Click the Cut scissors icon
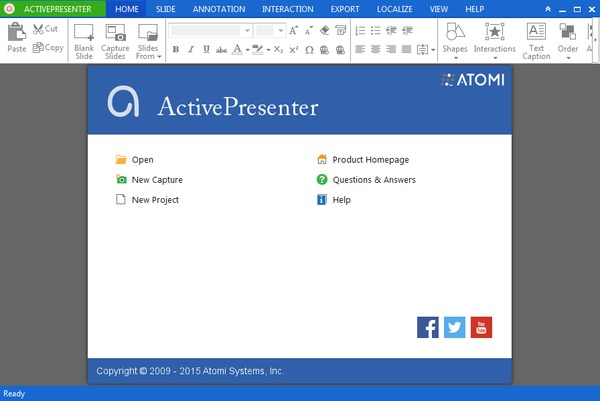This screenshot has width=600, height=401. tap(39, 29)
